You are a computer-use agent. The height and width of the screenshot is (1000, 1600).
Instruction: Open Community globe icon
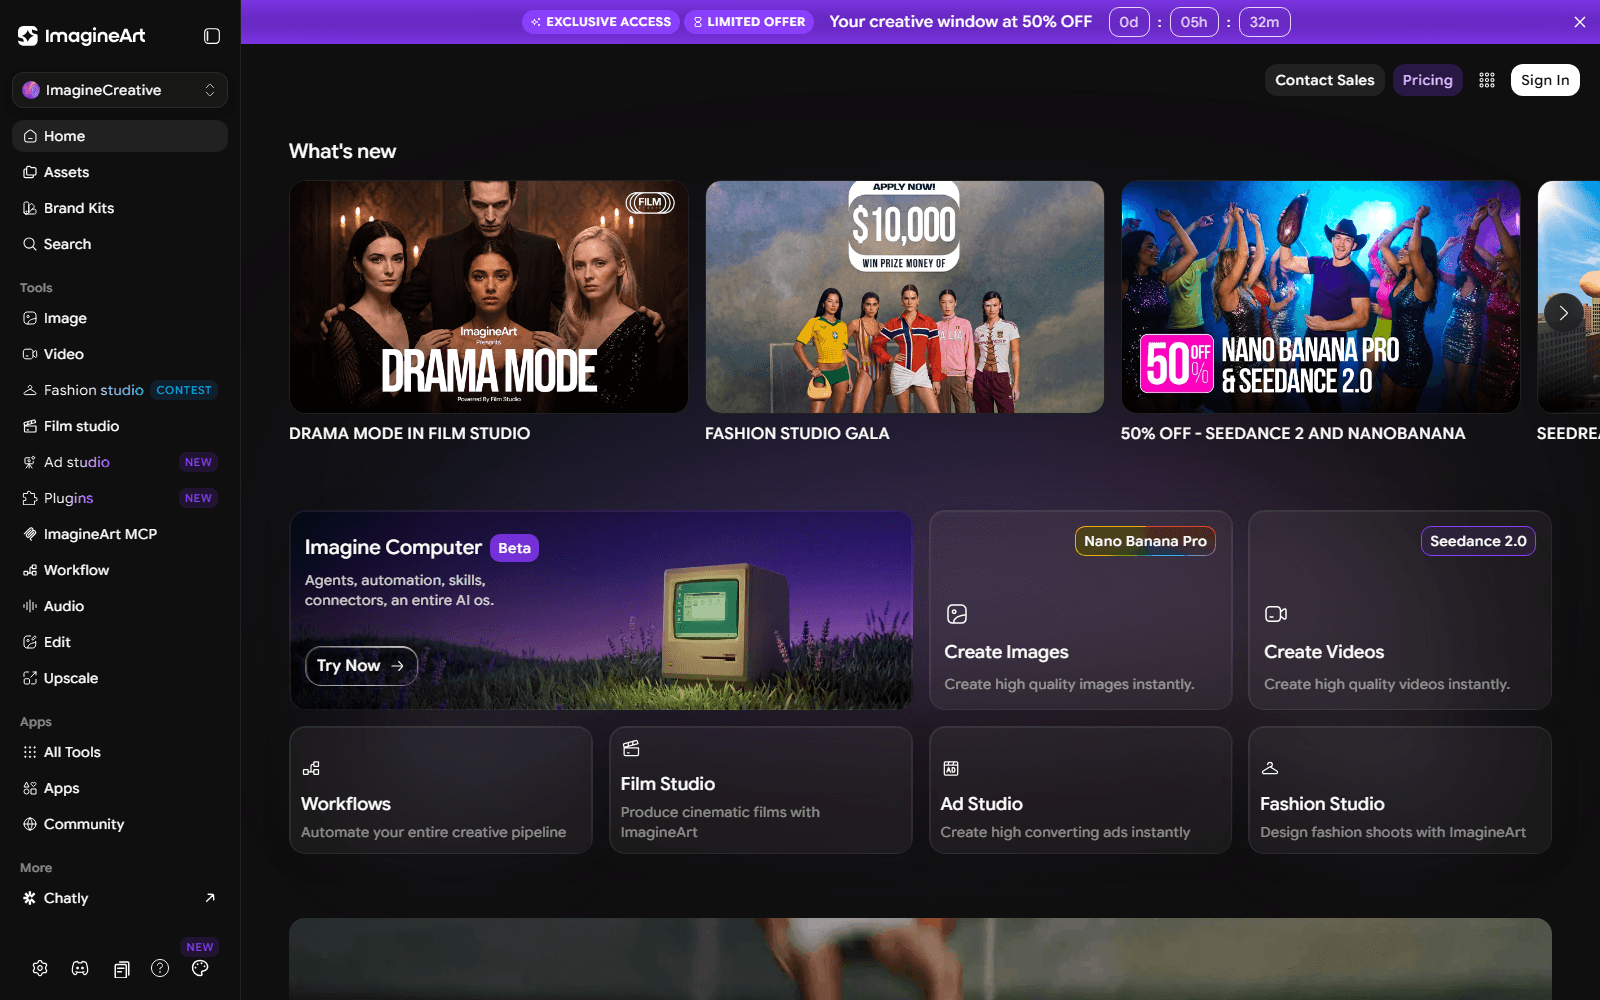tap(30, 824)
